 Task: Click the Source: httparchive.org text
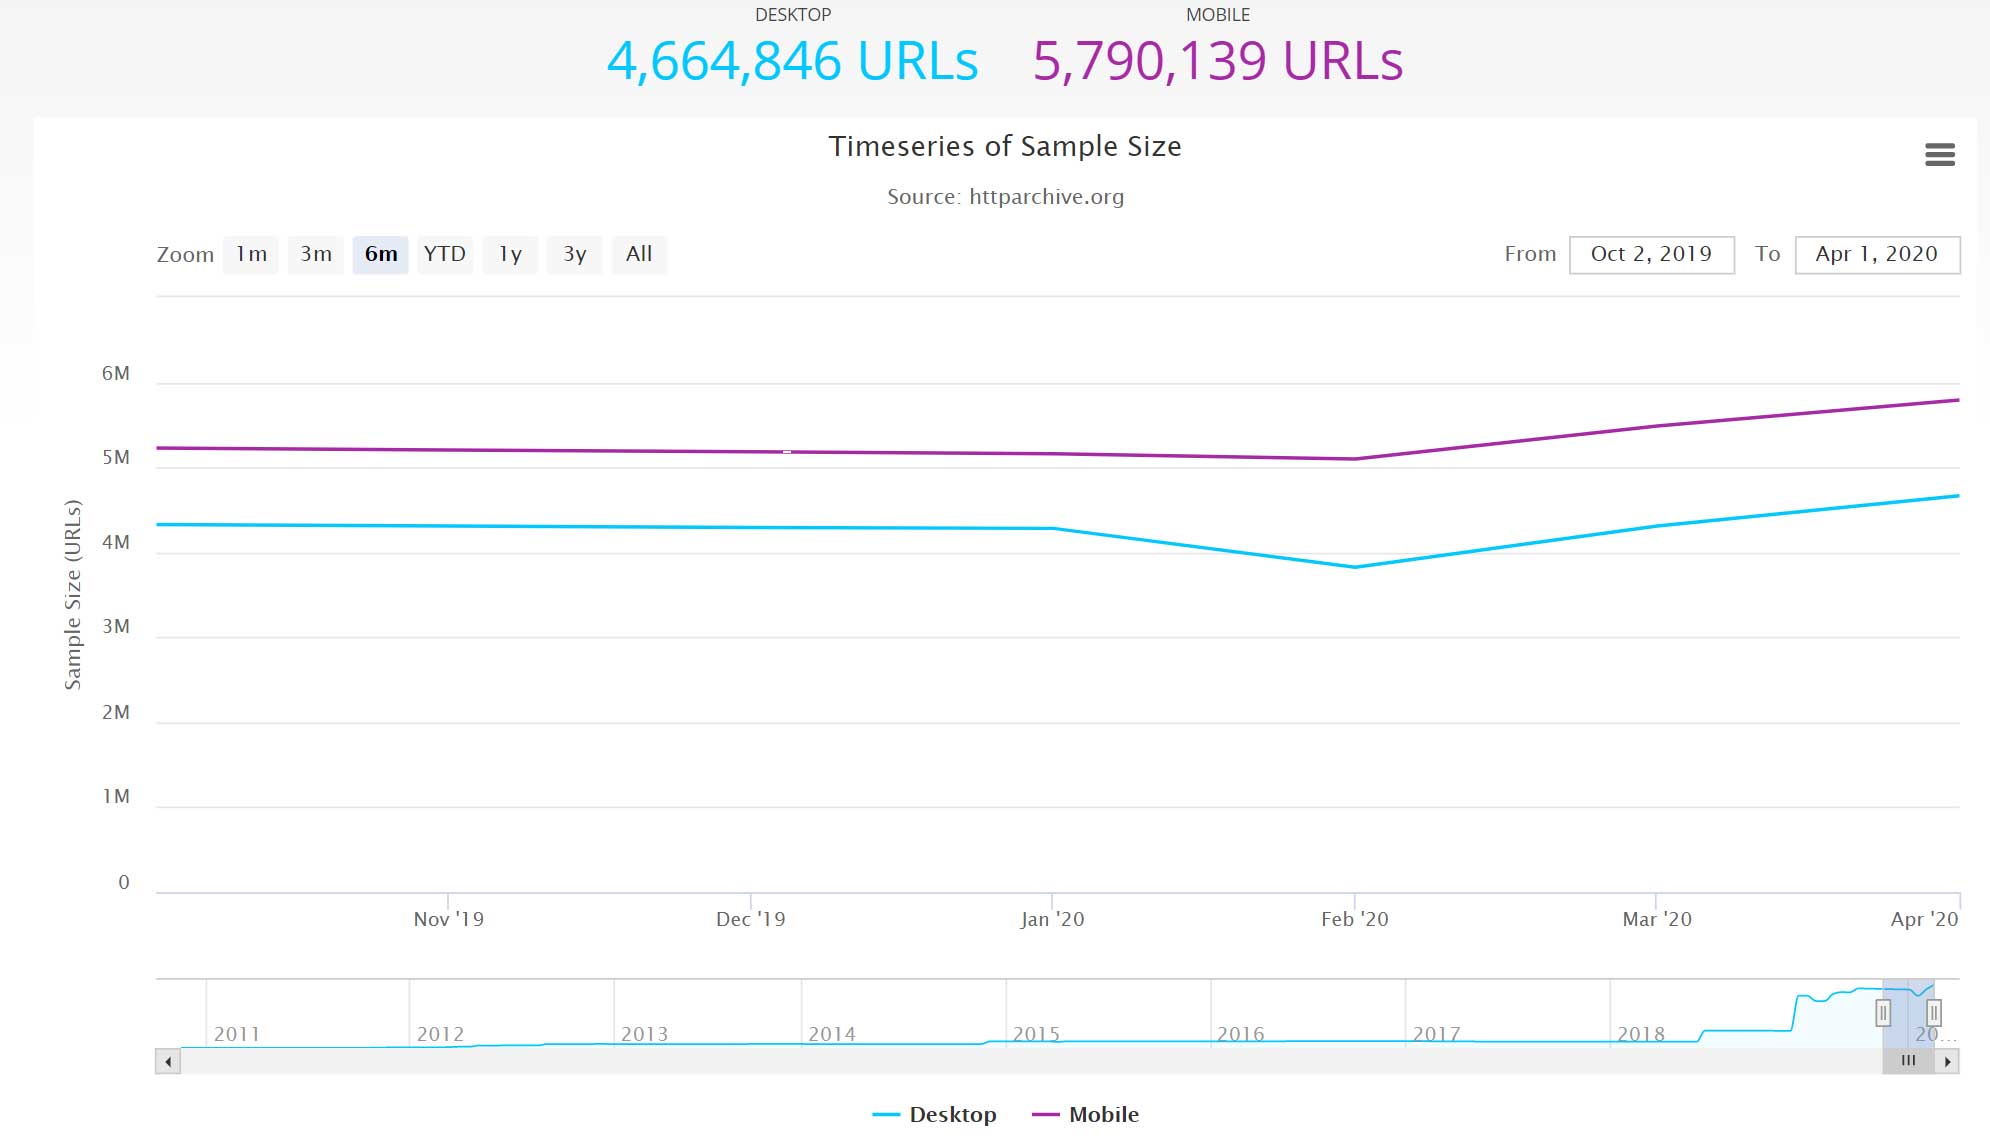pyautogui.click(x=1005, y=196)
